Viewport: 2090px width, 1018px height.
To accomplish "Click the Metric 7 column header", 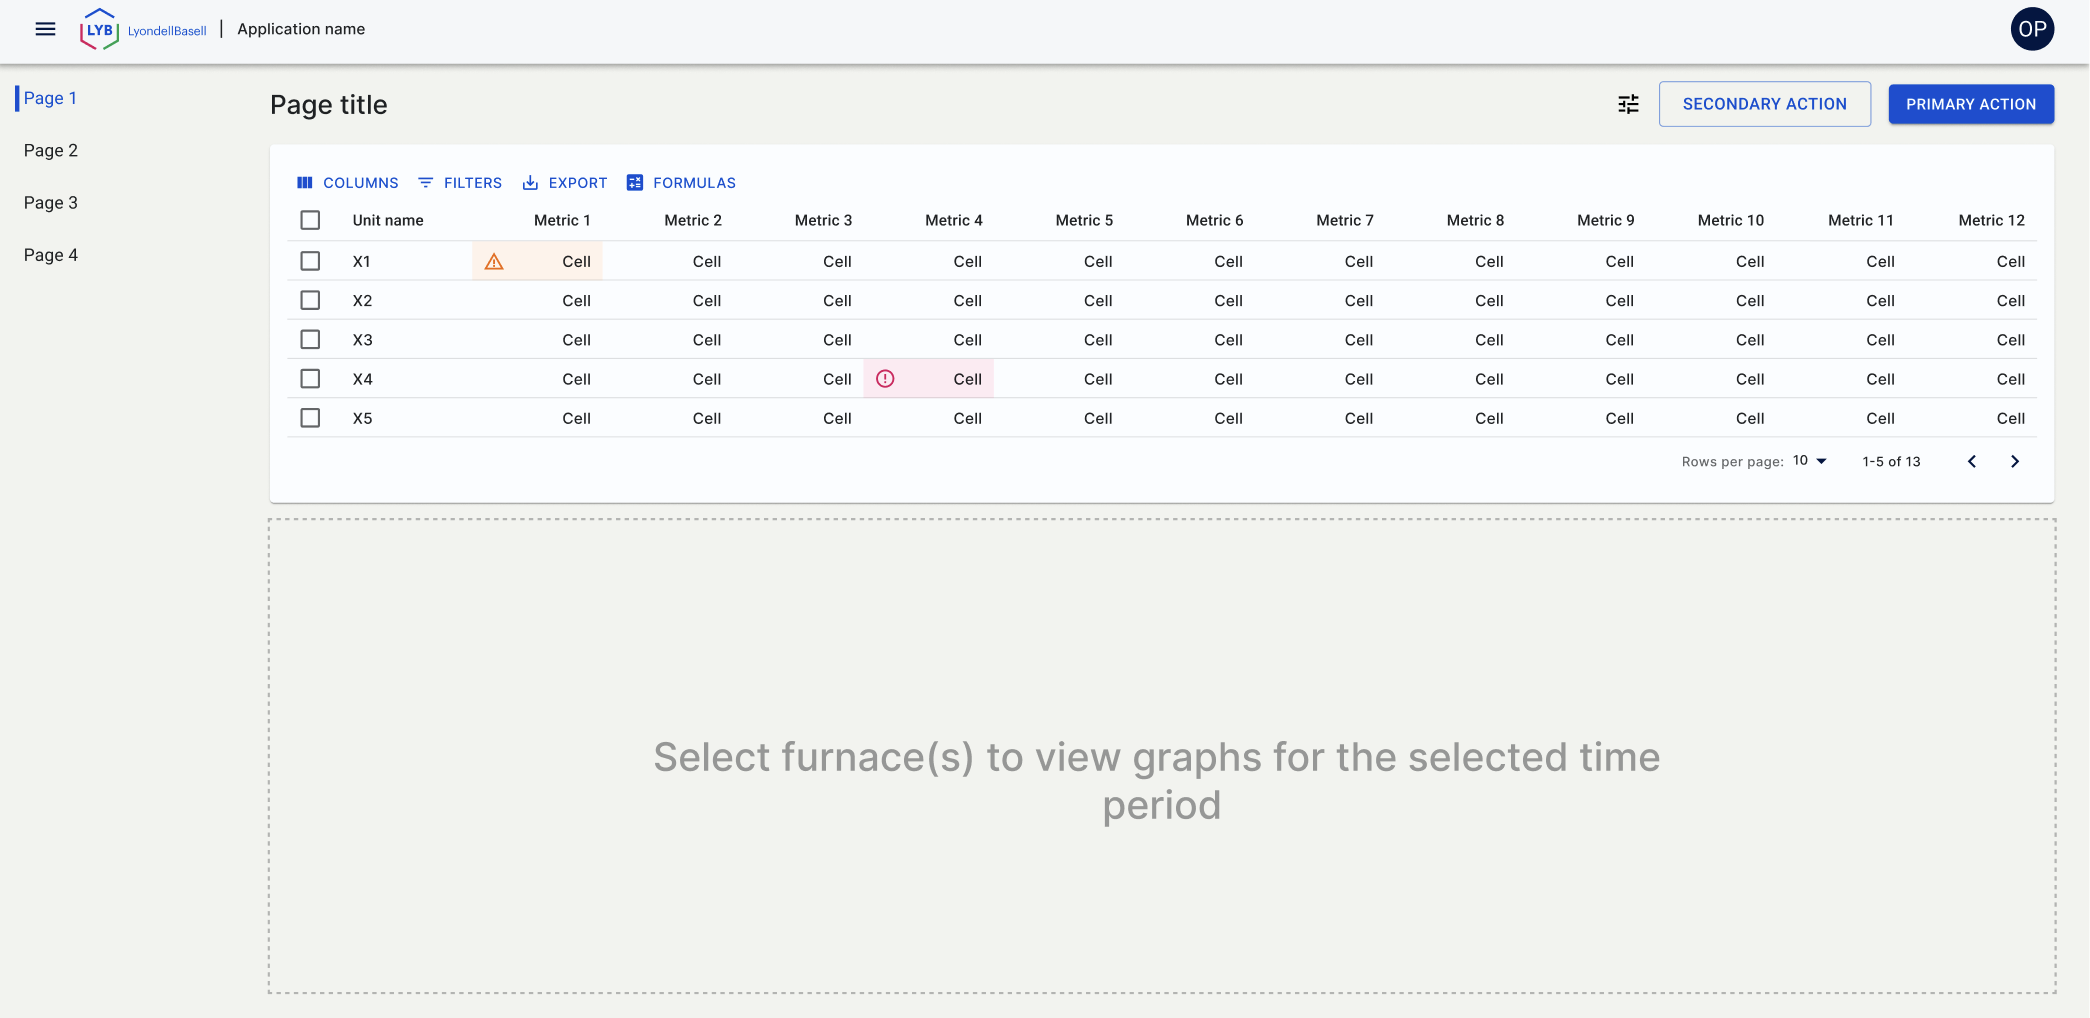I will (1345, 220).
